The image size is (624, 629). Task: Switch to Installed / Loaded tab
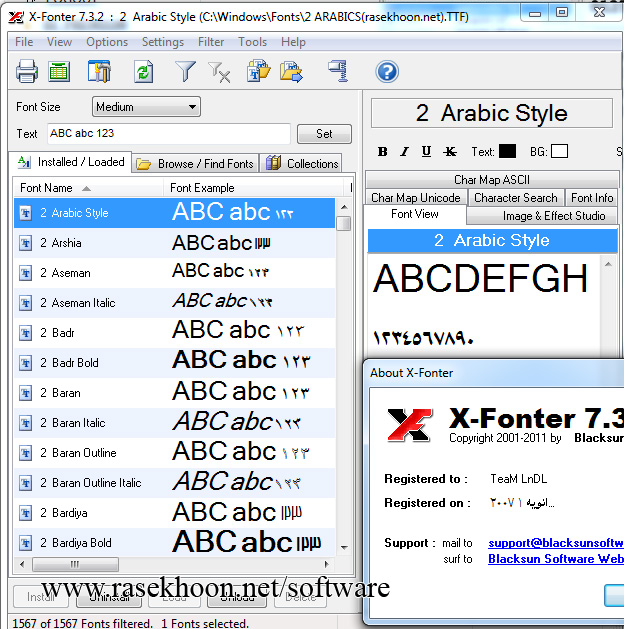pos(71,162)
